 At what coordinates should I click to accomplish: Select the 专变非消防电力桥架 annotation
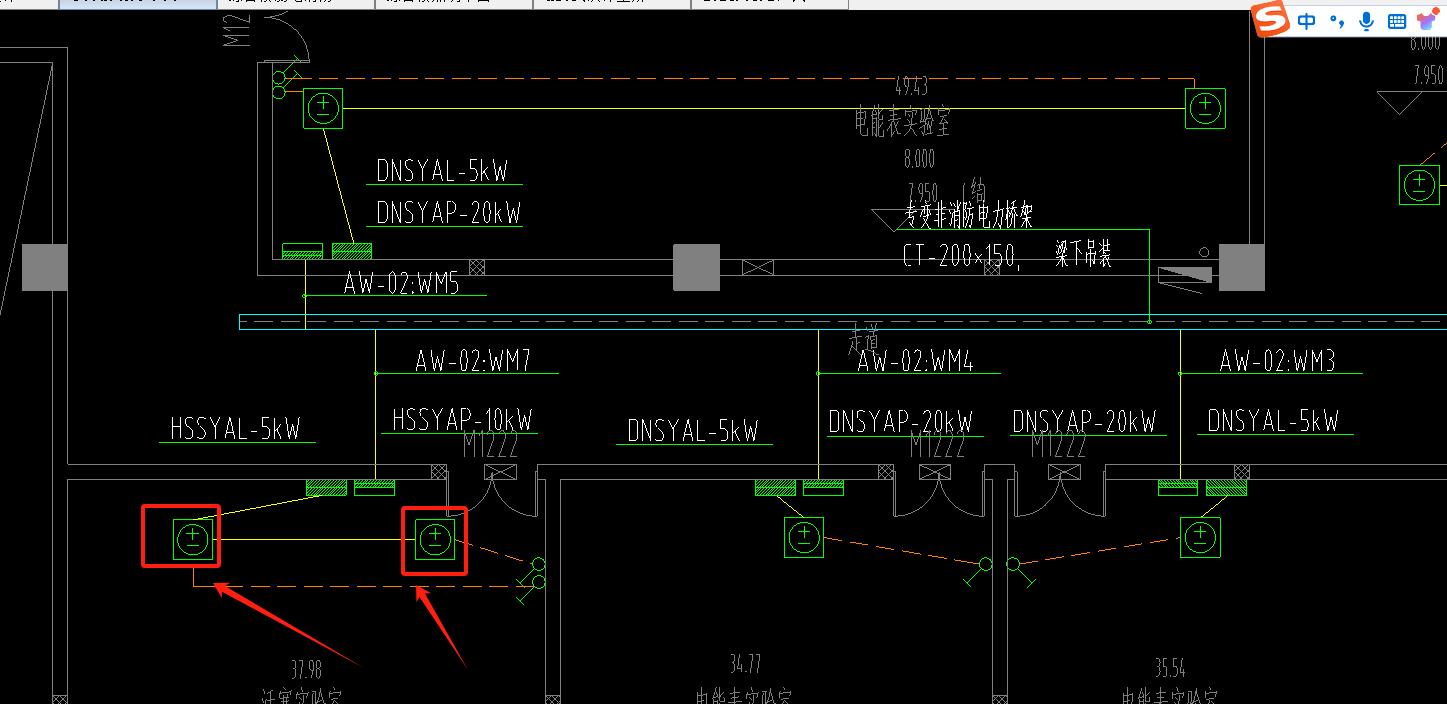point(968,213)
